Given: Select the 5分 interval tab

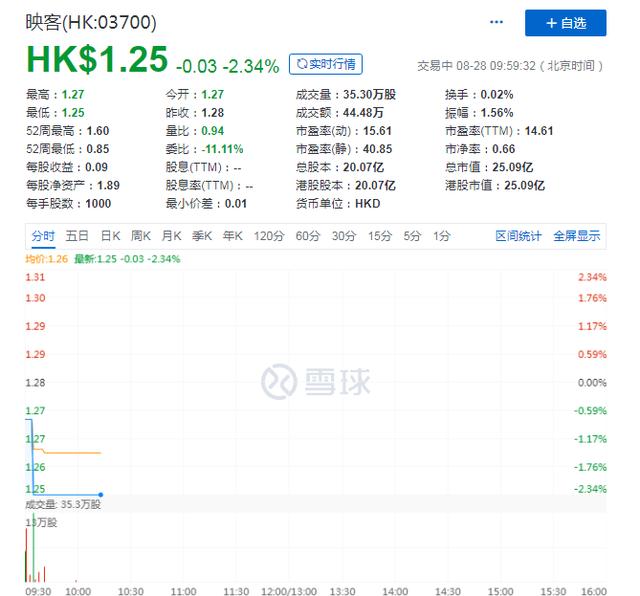Looking at the screenshot, I should coord(412,236).
